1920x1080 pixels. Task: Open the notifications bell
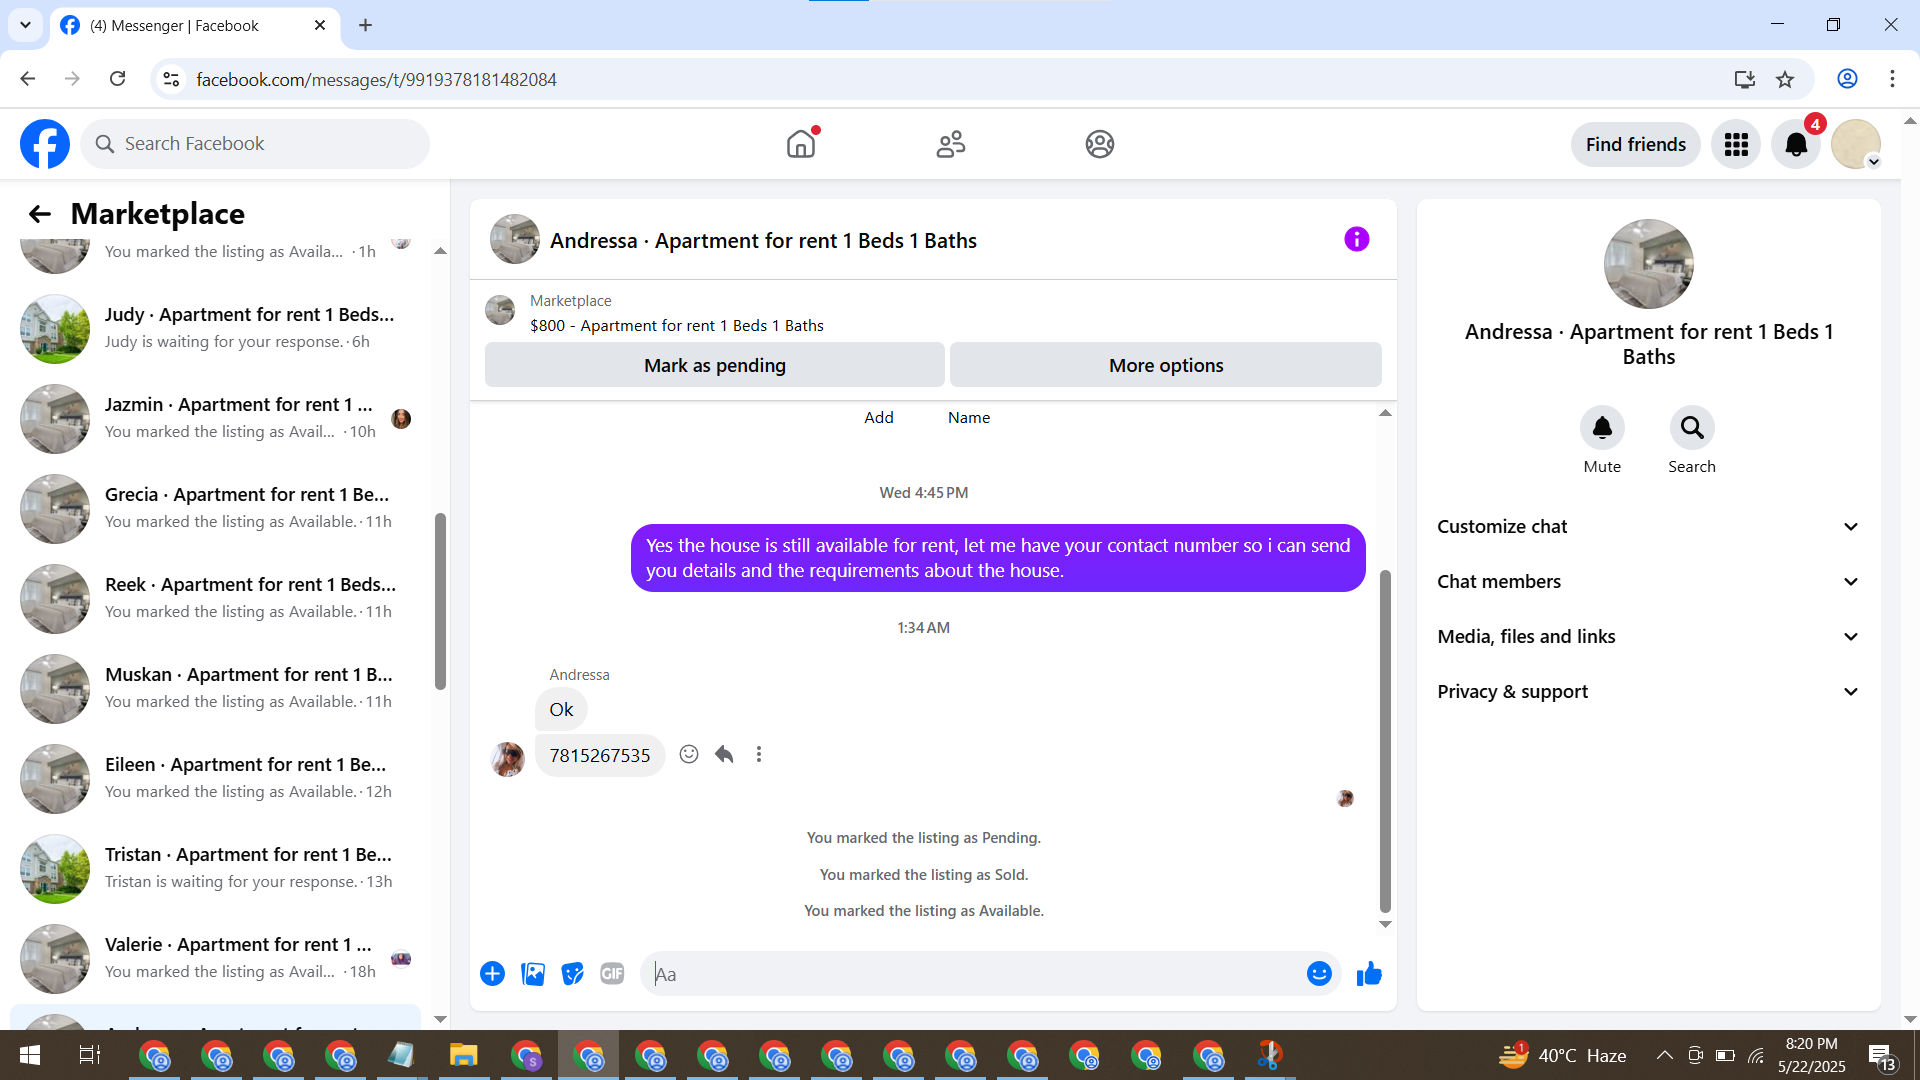(x=1796, y=144)
